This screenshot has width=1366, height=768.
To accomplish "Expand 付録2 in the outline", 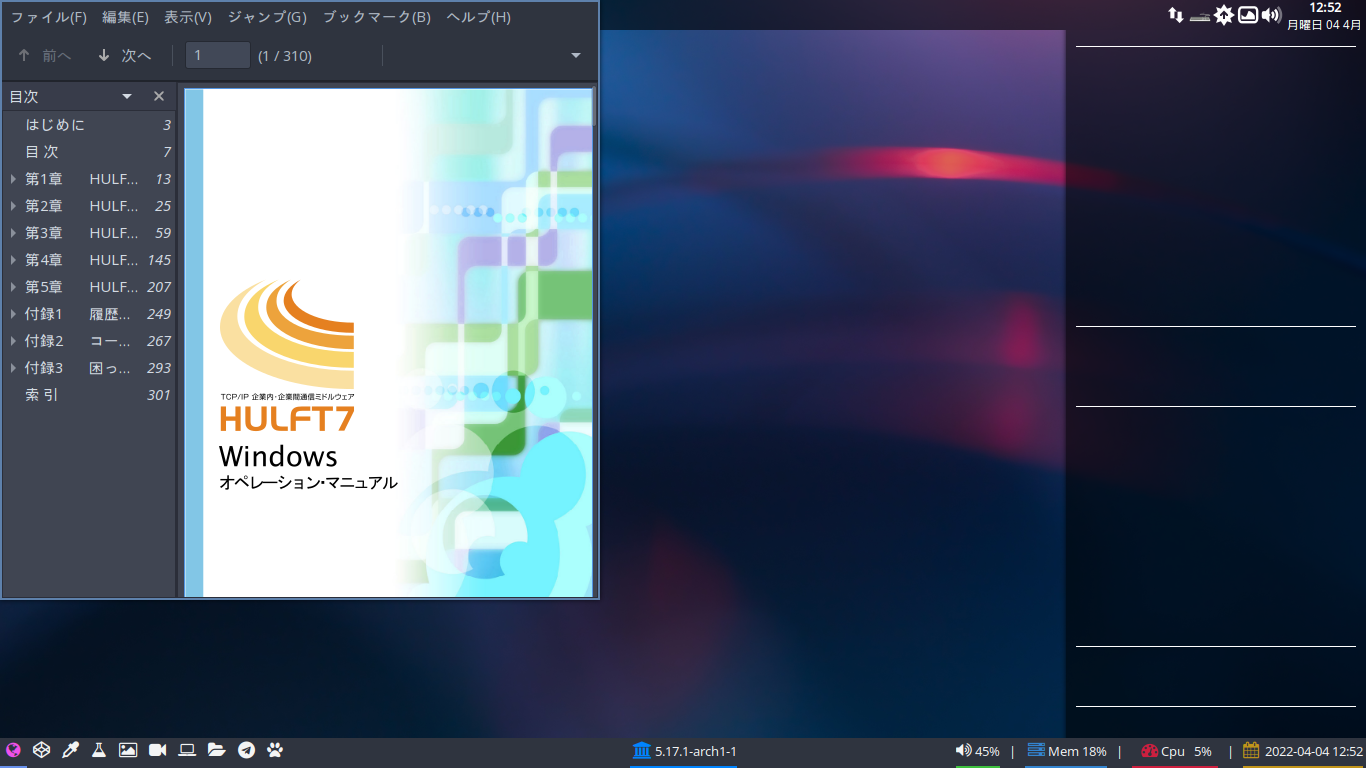I will tap(13, 341).
